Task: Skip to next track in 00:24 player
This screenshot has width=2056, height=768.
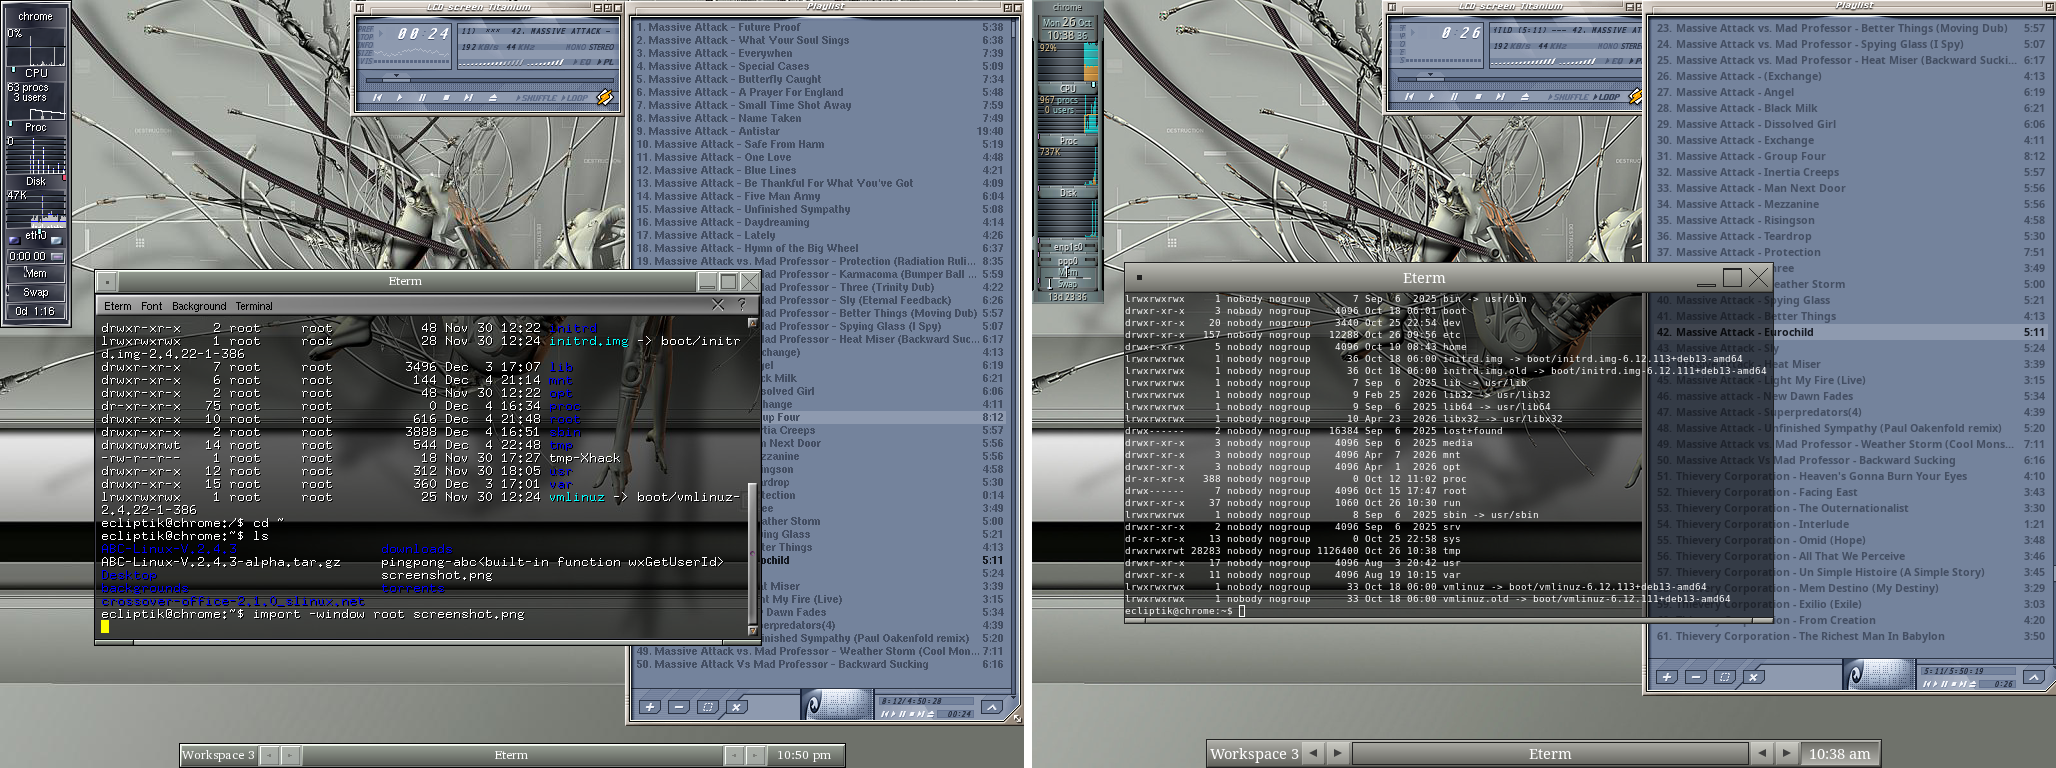Action: point(468,97)
